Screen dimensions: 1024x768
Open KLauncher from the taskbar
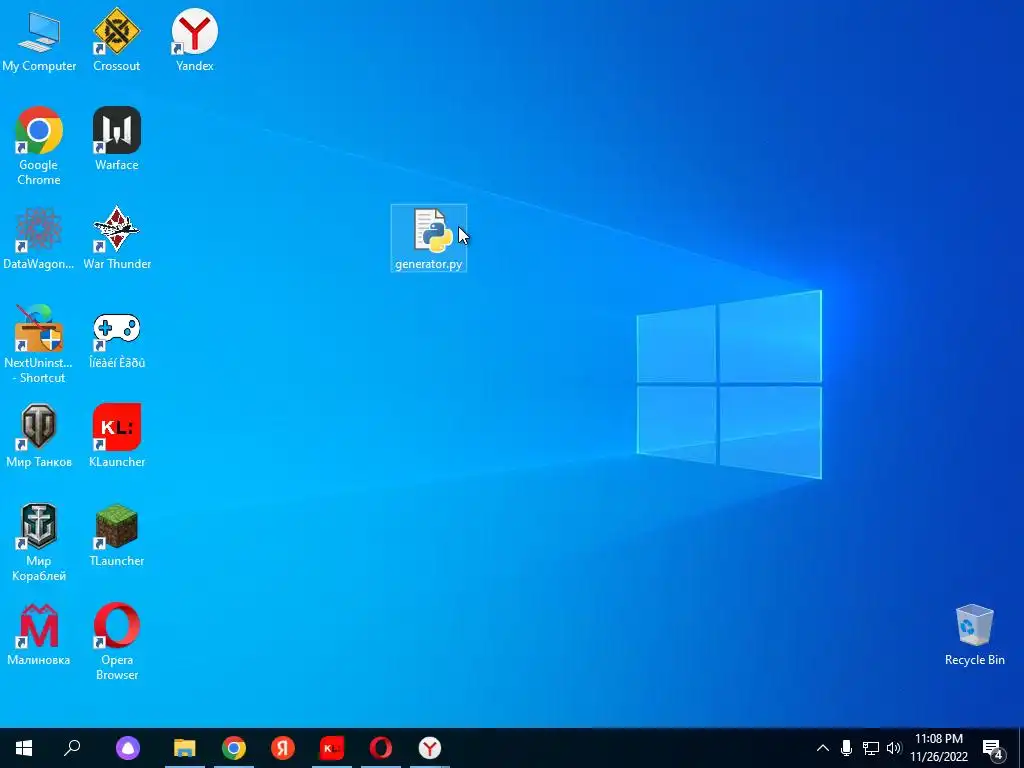pyautogui.click(x=332, y=748)
